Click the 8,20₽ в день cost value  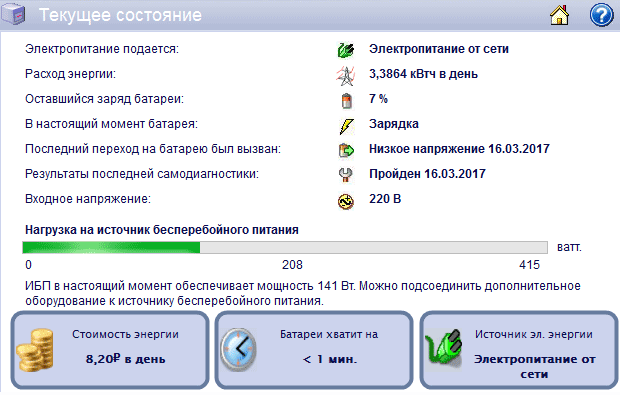pos(125,359)
